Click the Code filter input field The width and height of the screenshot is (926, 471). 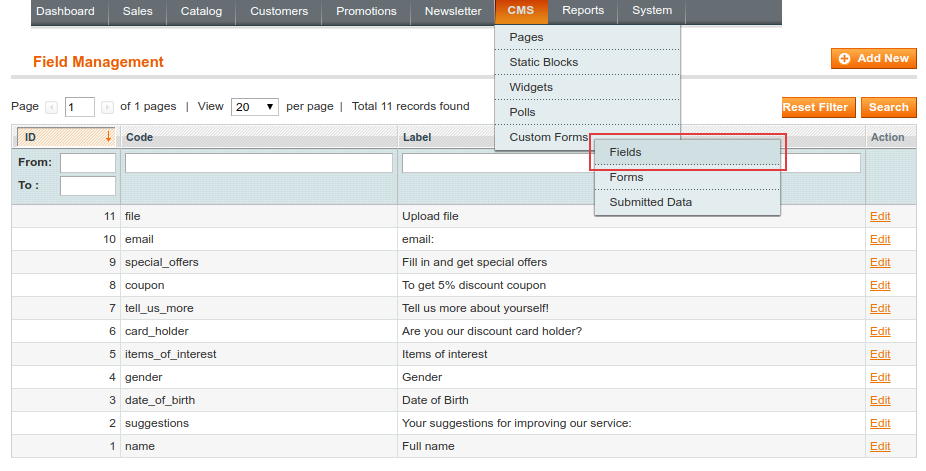259,163
